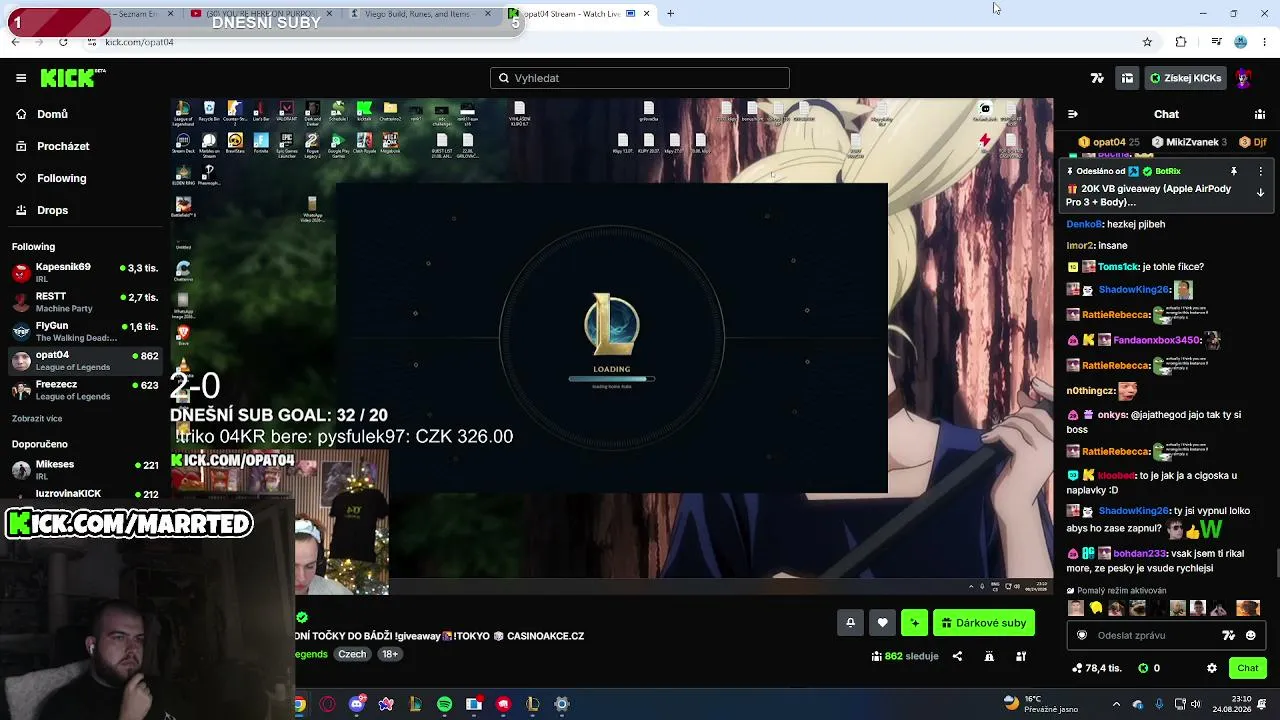Toggle follow with the heart button

[882, 623]
